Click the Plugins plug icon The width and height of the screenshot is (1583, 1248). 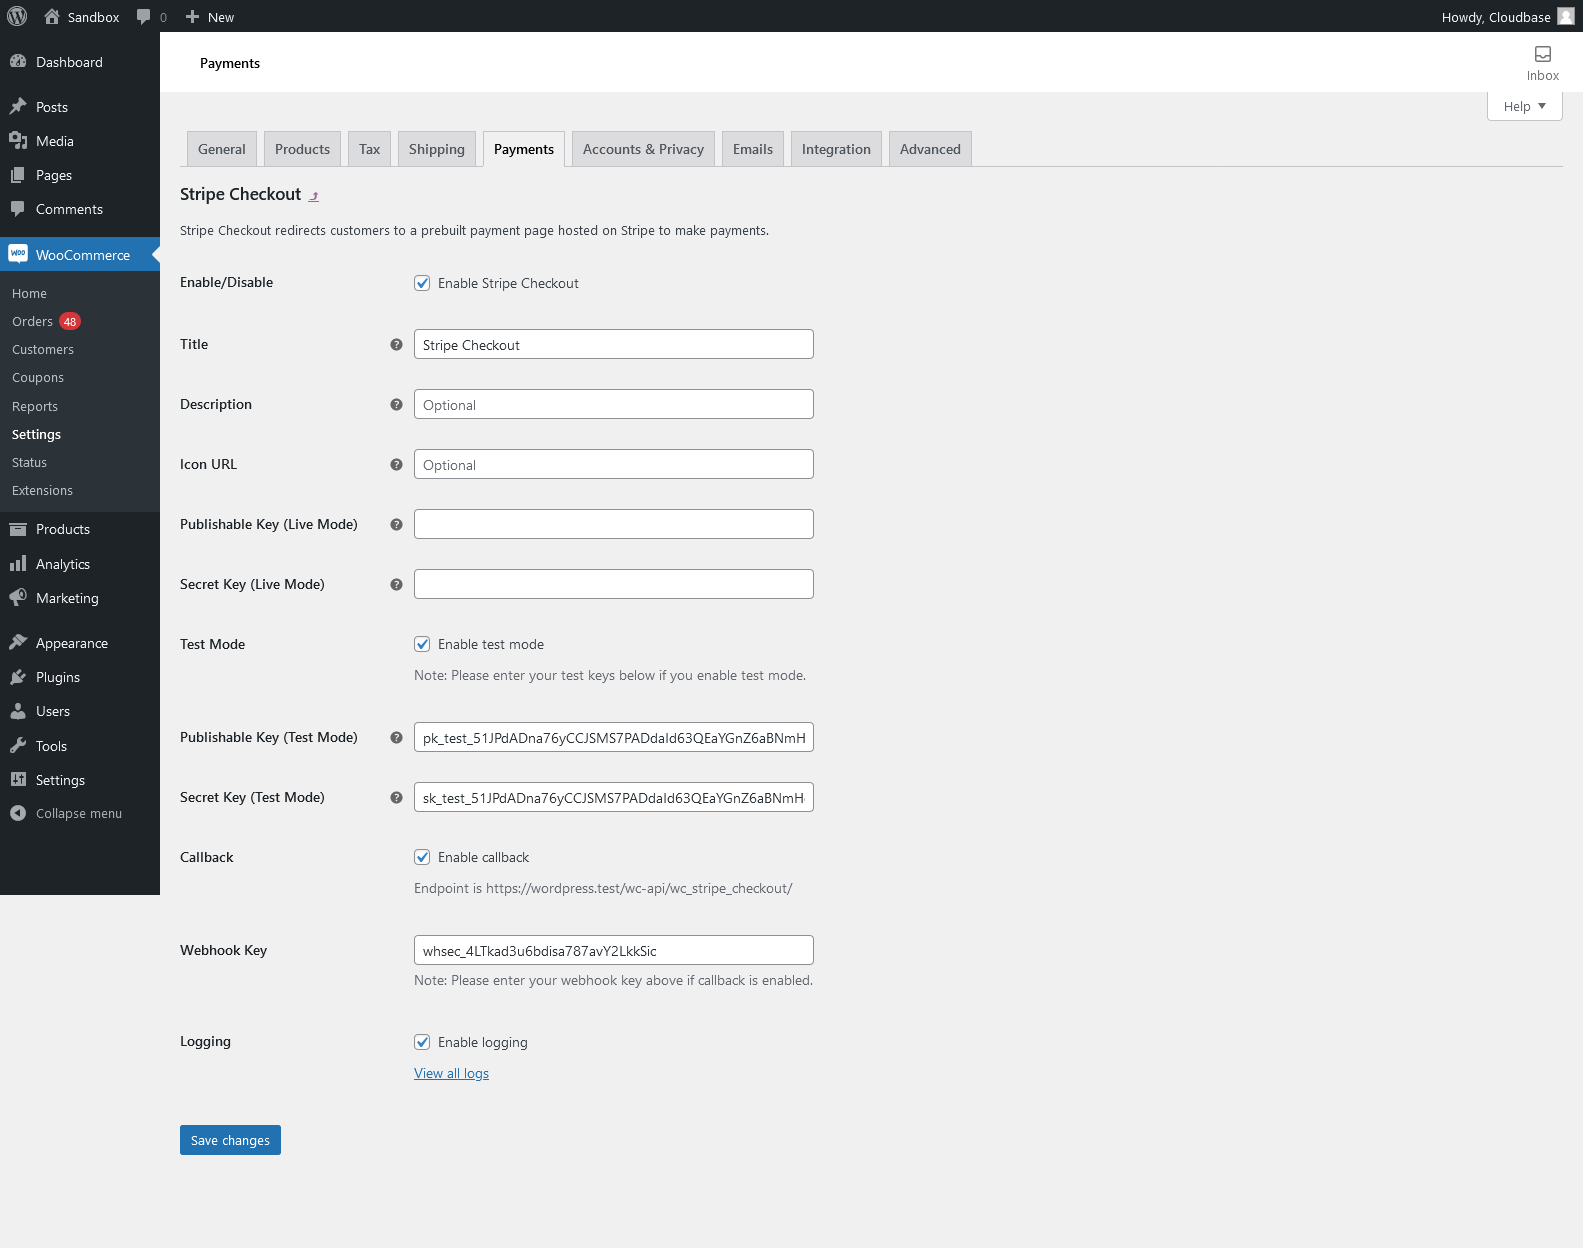click(18, 677)
